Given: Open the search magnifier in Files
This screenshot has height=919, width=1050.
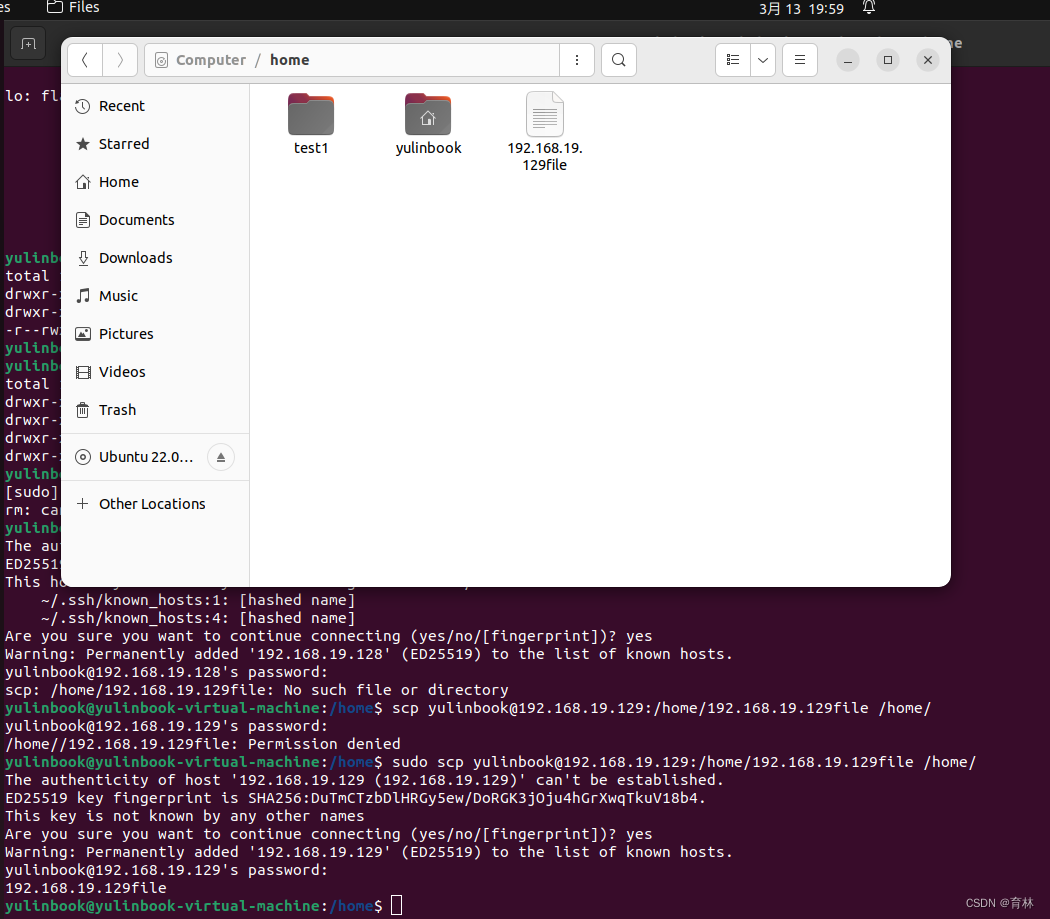Looking at the screenshot, I should click(619, 60).
